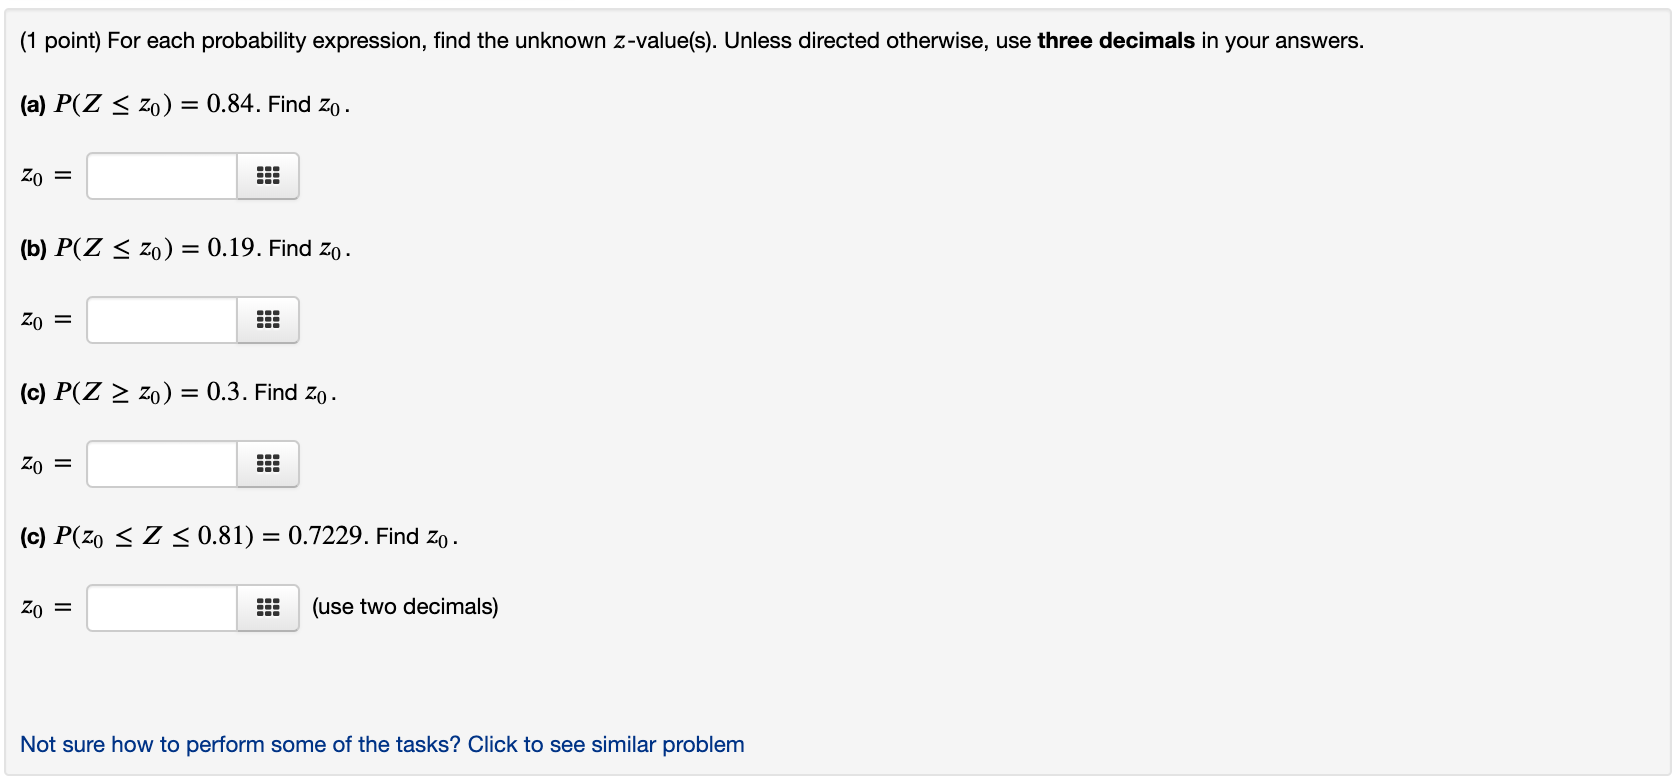
Task: Click the calculator-pad icon for the 0.3 problem
Action: 267,463
